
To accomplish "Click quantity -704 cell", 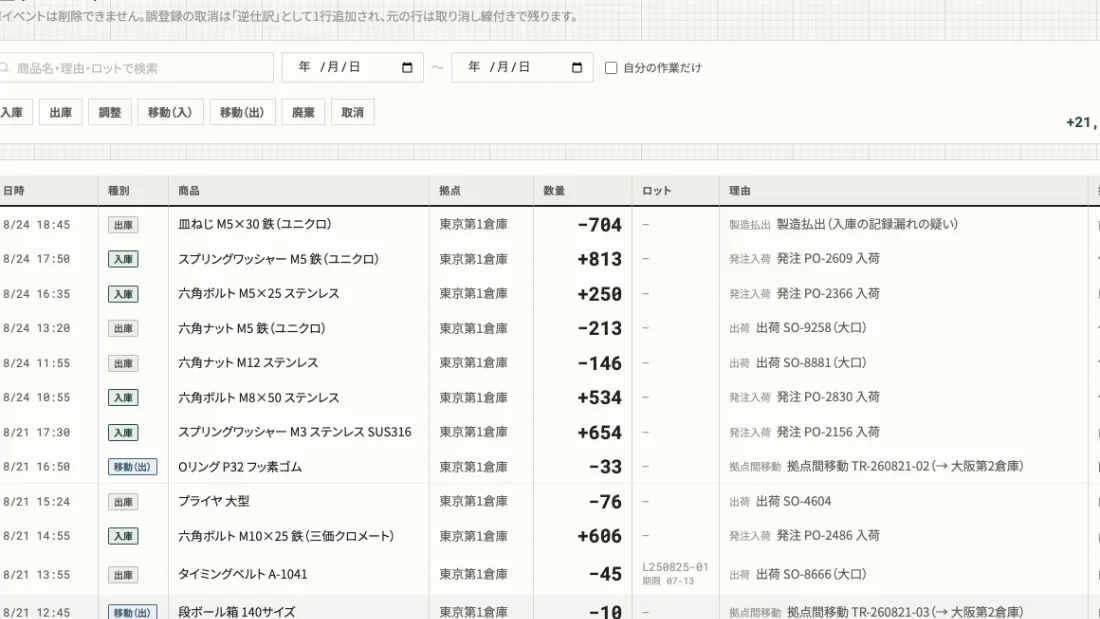I will pyautogui.click(x=600, y=225).
